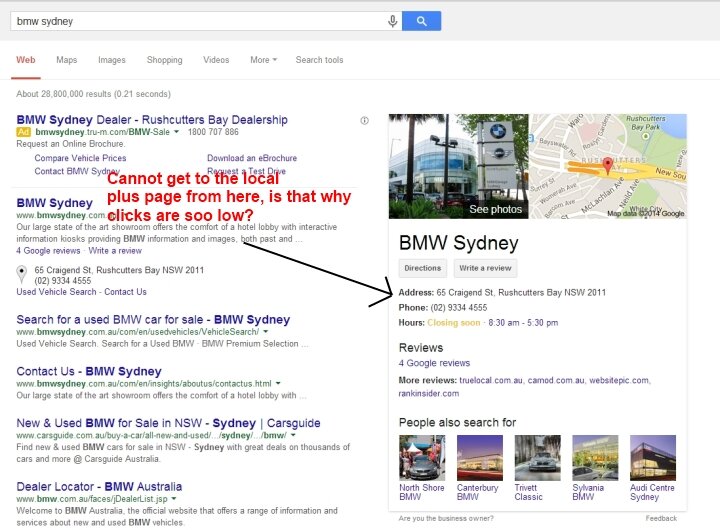This screenshot has width=720, height=530.
Task: Open the Rushcutters Bay map thumbnail
Action: pyautogui.click(x=608, y=166)
